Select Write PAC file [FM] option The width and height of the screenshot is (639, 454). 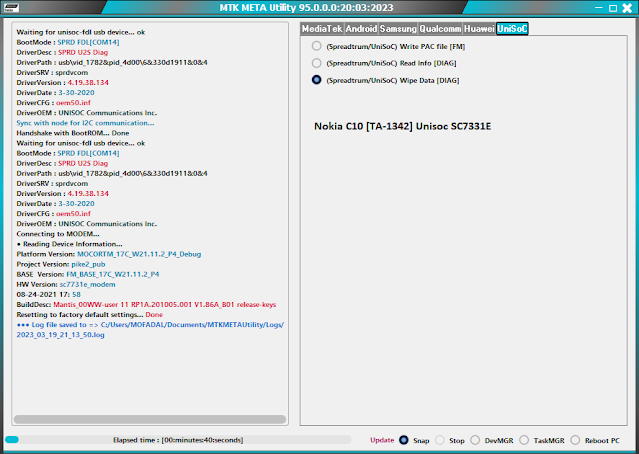316,46
